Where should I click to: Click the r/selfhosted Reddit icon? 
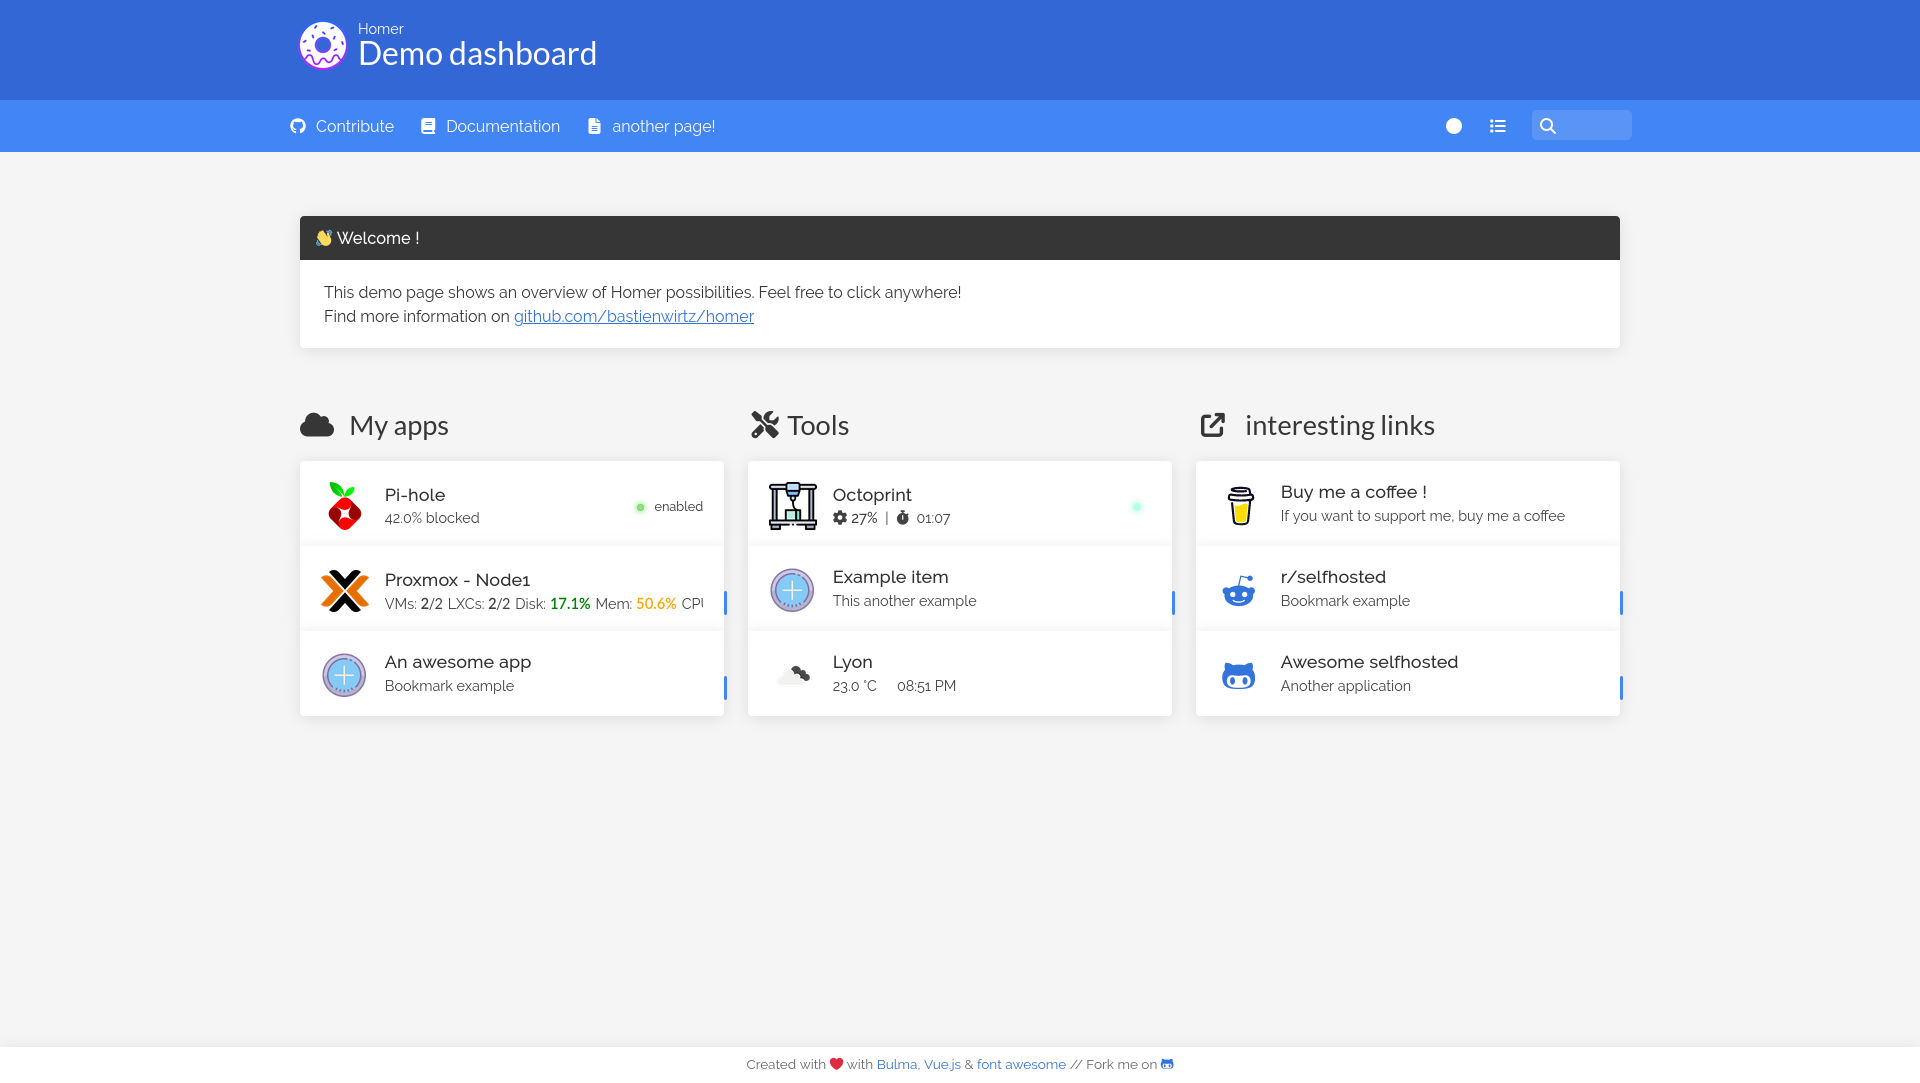(1239, 590)
